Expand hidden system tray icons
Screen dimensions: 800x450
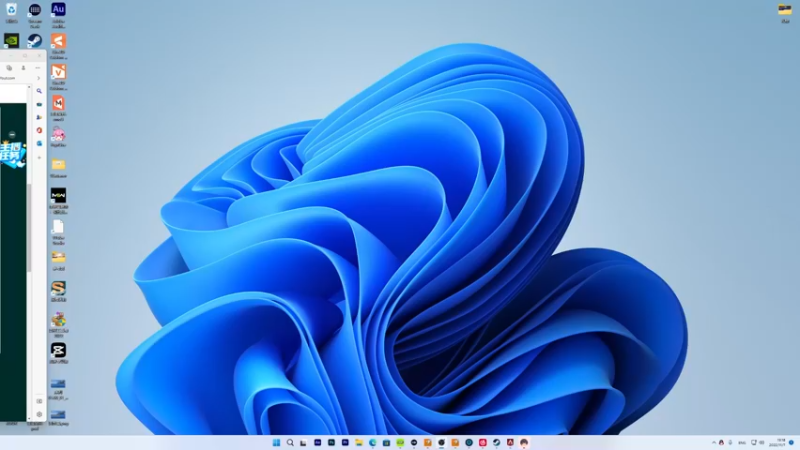[x=713, y=442]
